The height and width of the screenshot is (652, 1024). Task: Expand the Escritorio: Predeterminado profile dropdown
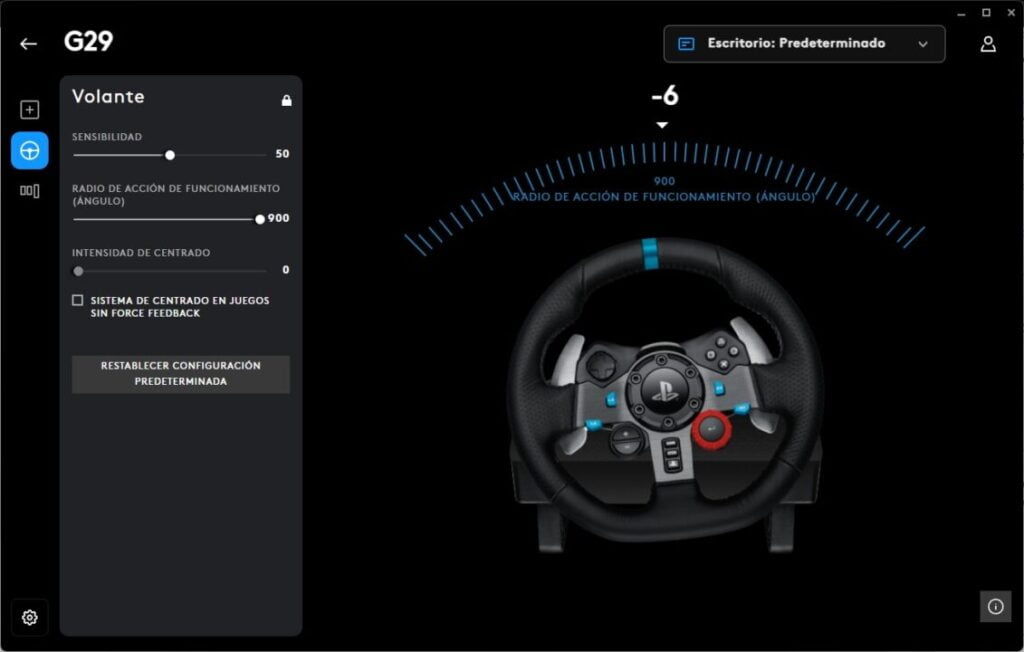804,44
